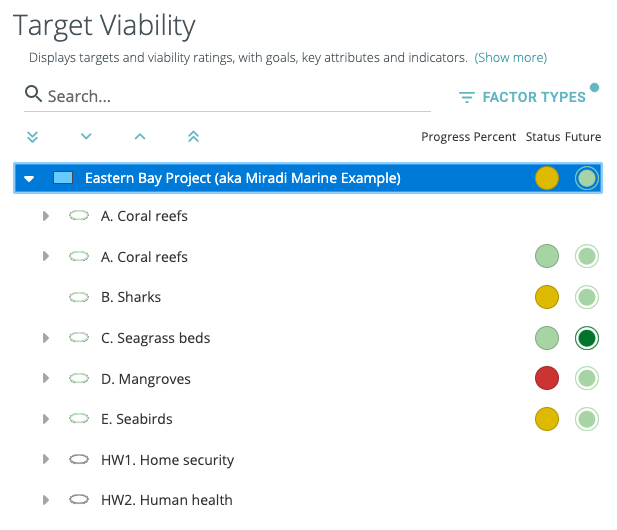Click the collapse one level chevron icon
This screenshot has width=617, height=530.
click(140, 136)
